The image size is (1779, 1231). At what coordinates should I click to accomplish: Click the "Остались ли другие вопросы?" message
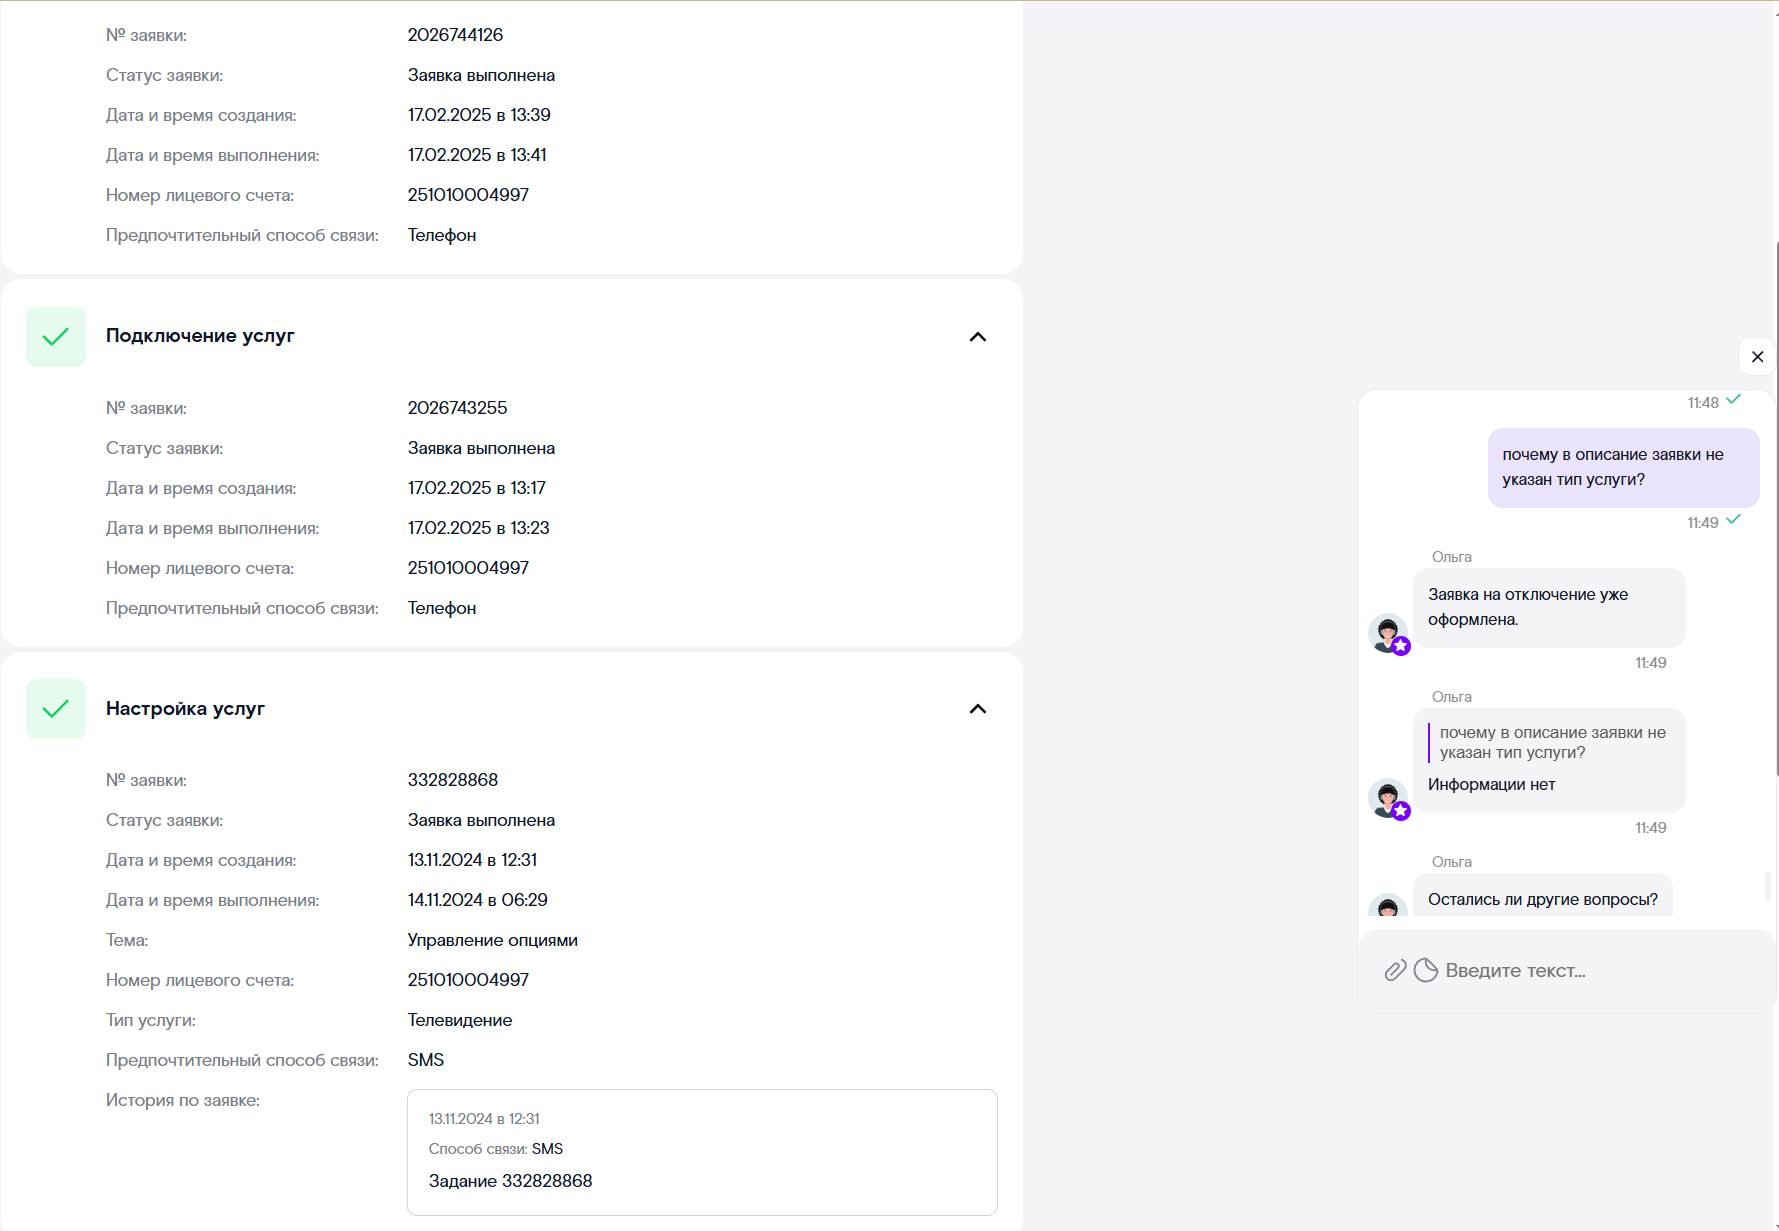point(1542,899)
